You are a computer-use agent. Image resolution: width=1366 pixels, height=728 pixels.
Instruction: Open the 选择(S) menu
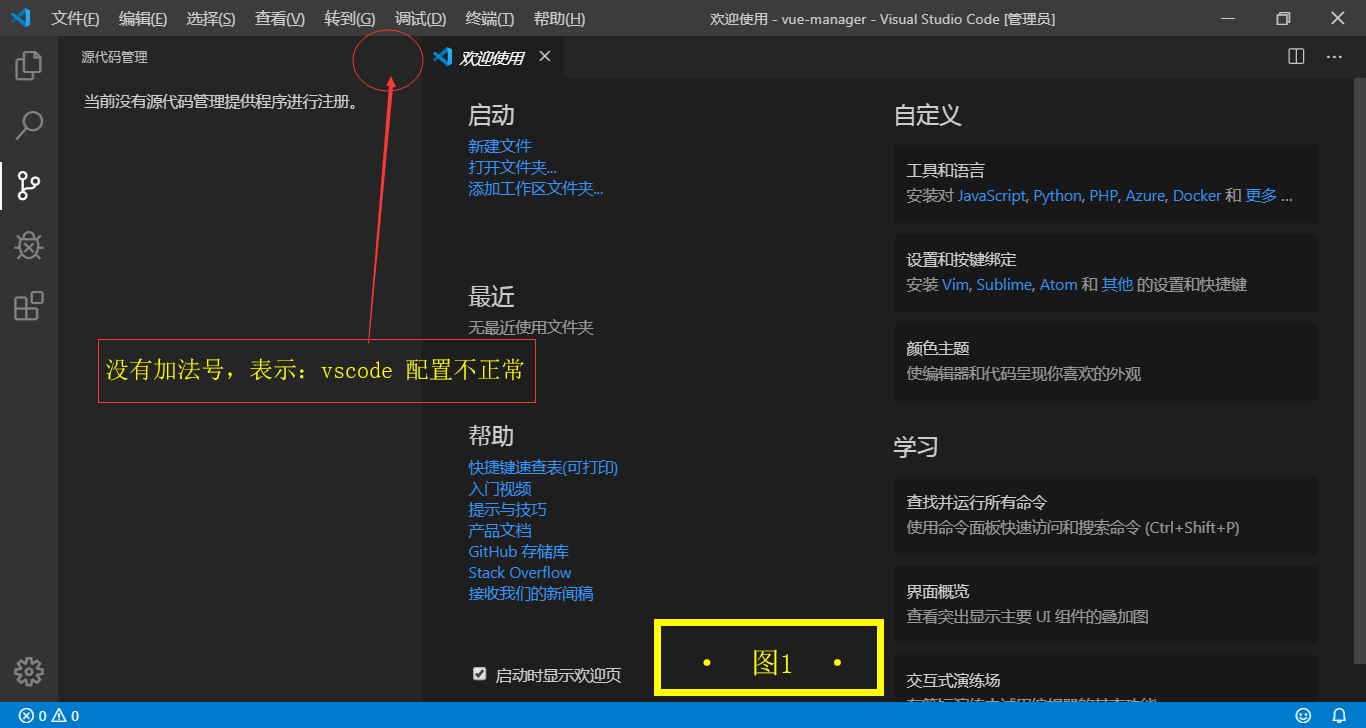coord(211,19)
